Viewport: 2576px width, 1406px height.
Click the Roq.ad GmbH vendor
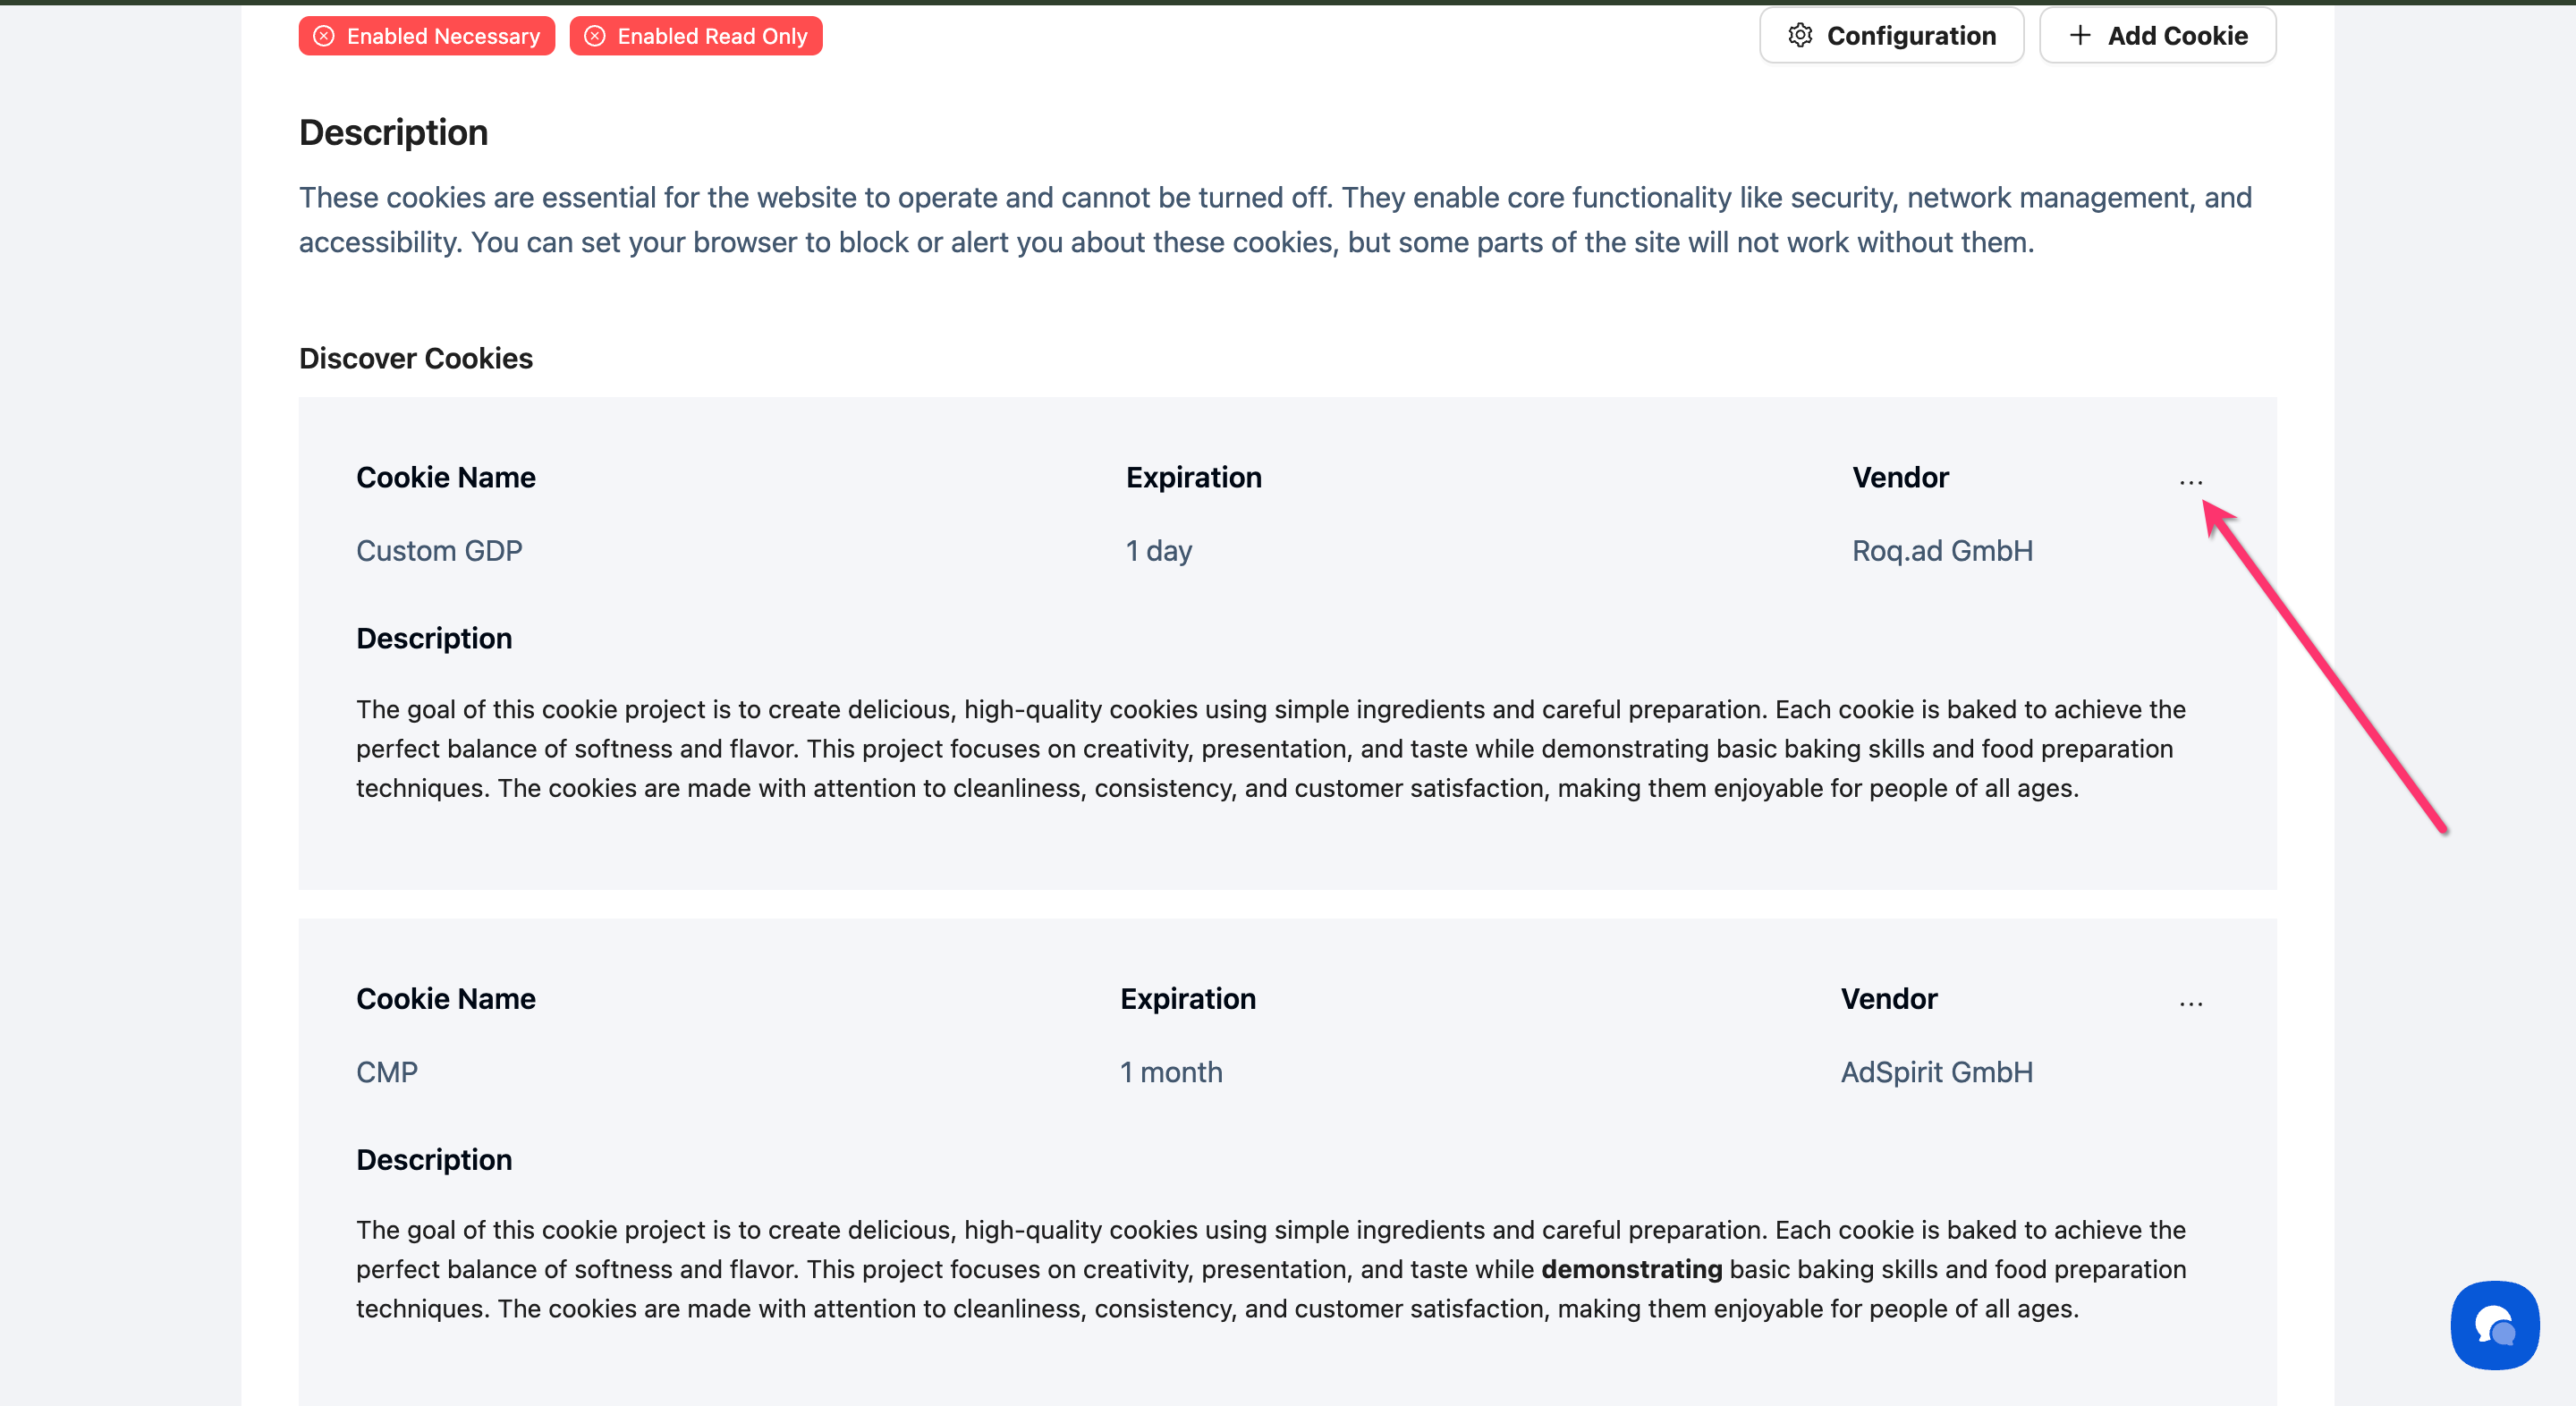point(1942,551)
